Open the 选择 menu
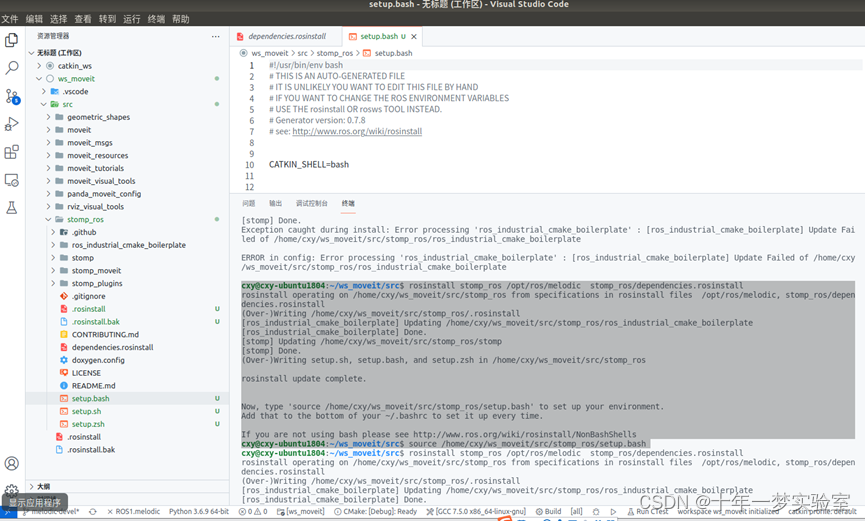Screen dimensions: 865x521 pyautogui.click(x=58, y=19)
